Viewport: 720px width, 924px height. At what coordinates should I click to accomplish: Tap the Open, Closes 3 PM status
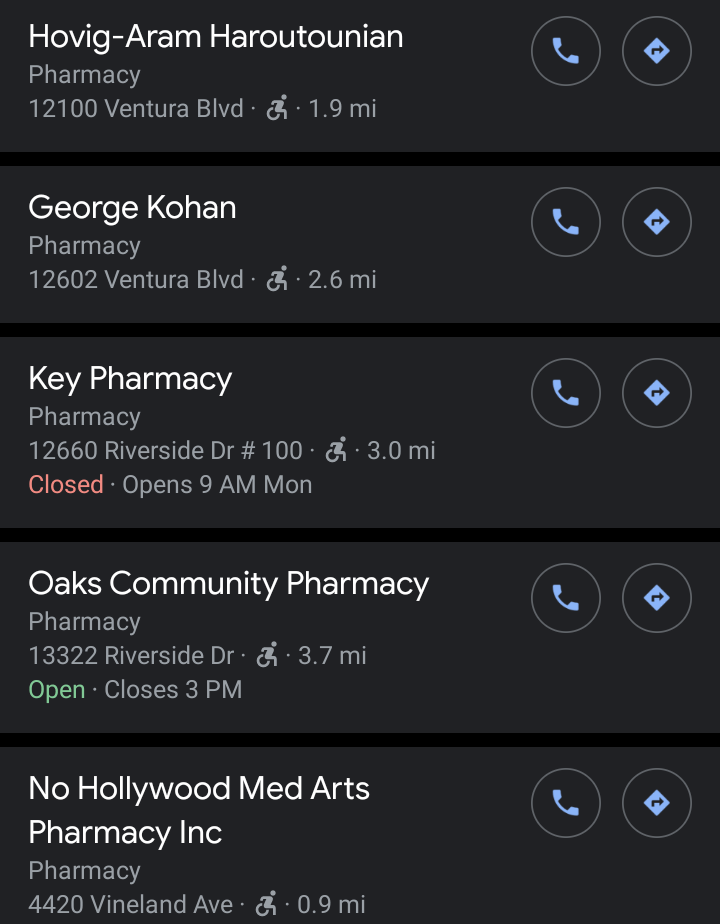135,690
